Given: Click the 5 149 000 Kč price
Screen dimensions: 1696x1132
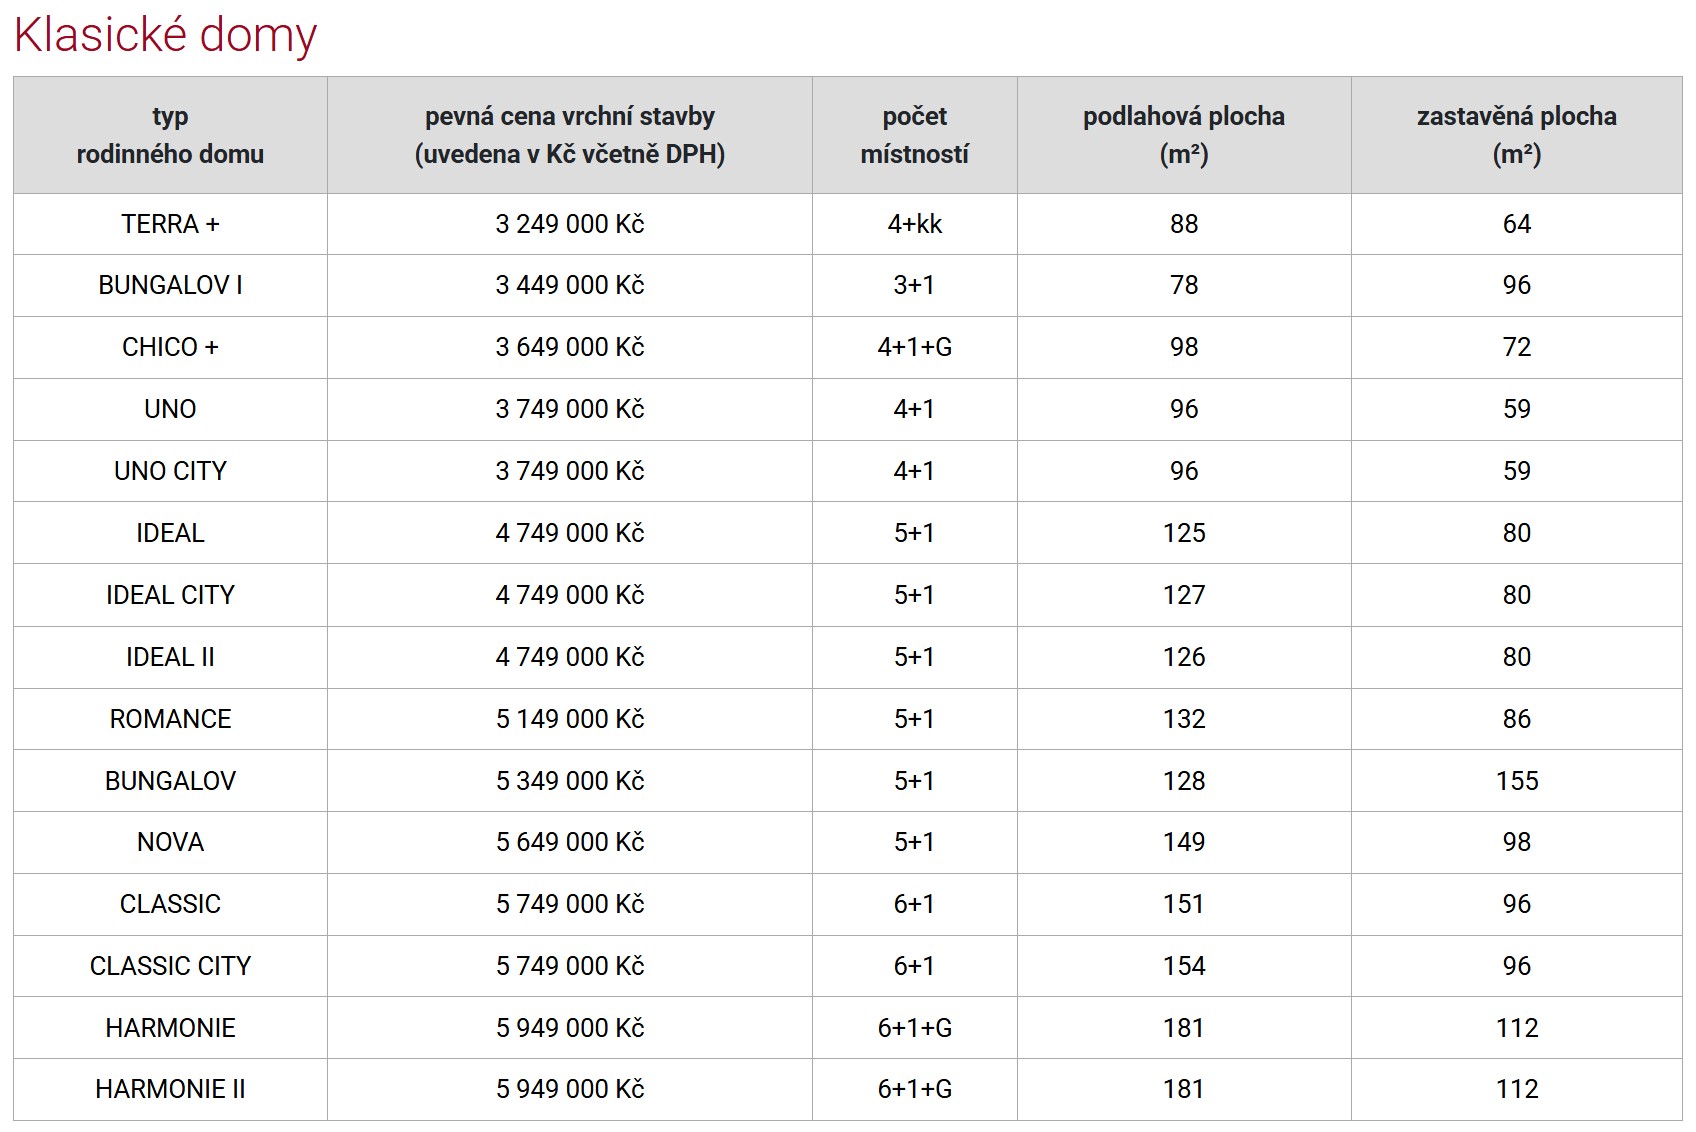Looking at the screenshot, I should pos(569,719).
